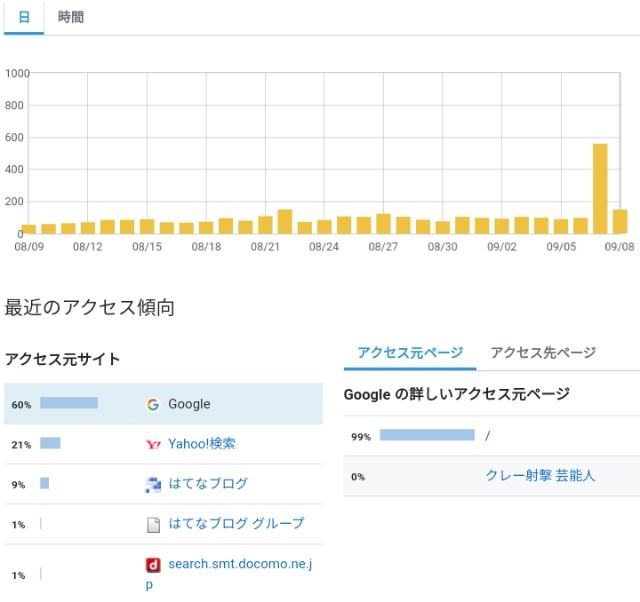This screenshot has width=640, height=602.
Task: Click the 最近のアクセス傾向 heading
Action: pos(89,307)
